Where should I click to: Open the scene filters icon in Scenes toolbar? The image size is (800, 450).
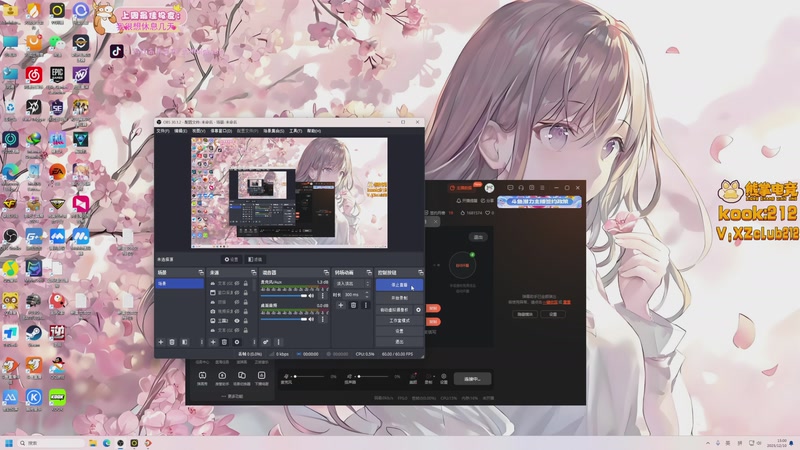[x=184, y=342]
